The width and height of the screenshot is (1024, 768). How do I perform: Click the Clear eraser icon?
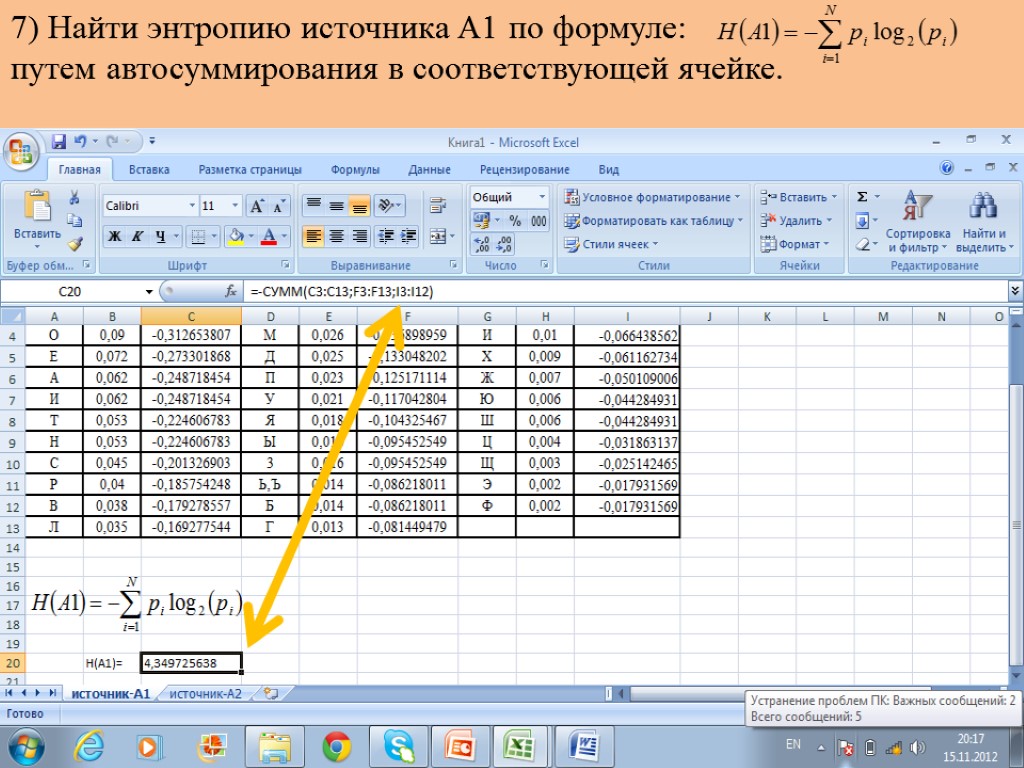click(862, 244)
